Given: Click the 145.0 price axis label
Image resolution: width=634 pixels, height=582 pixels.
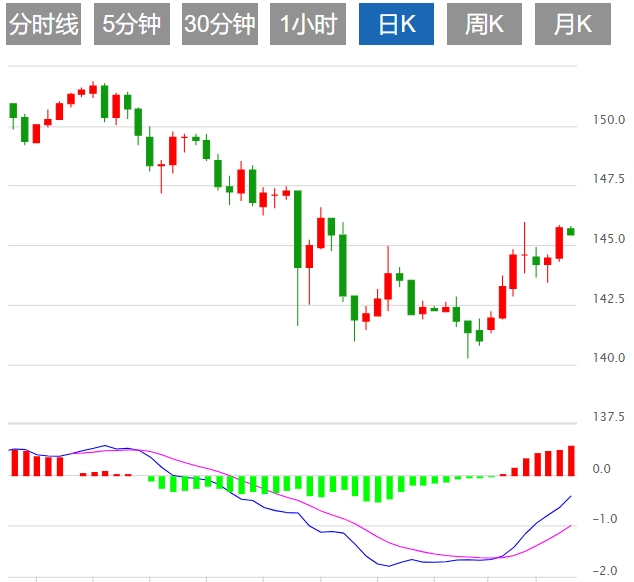Looking at the screenshot, I should pos(607,239).
